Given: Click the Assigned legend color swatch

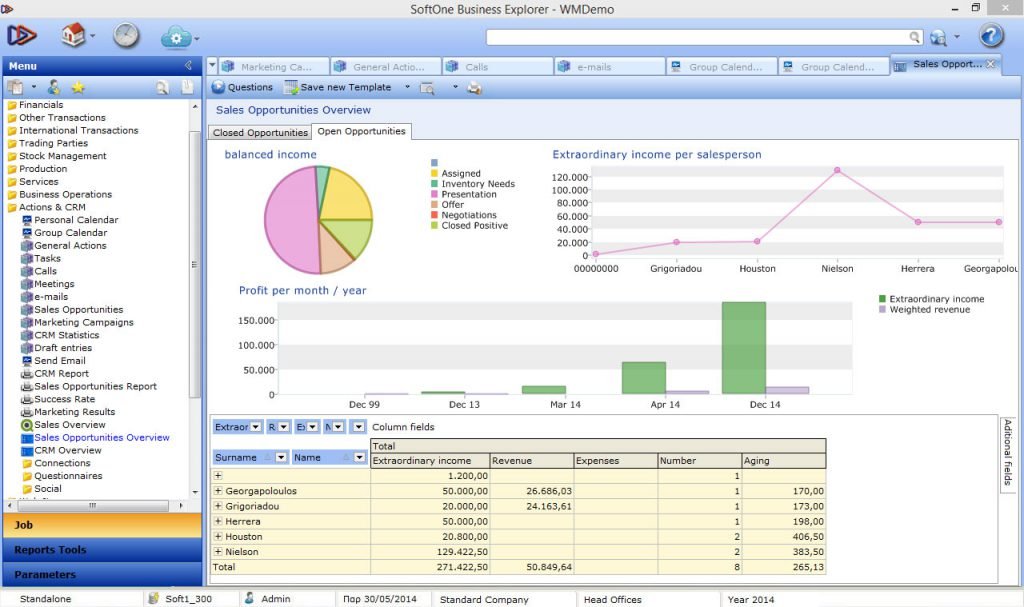Looking at the screenshot, I should pyautogui.click(x=434, y=173).
